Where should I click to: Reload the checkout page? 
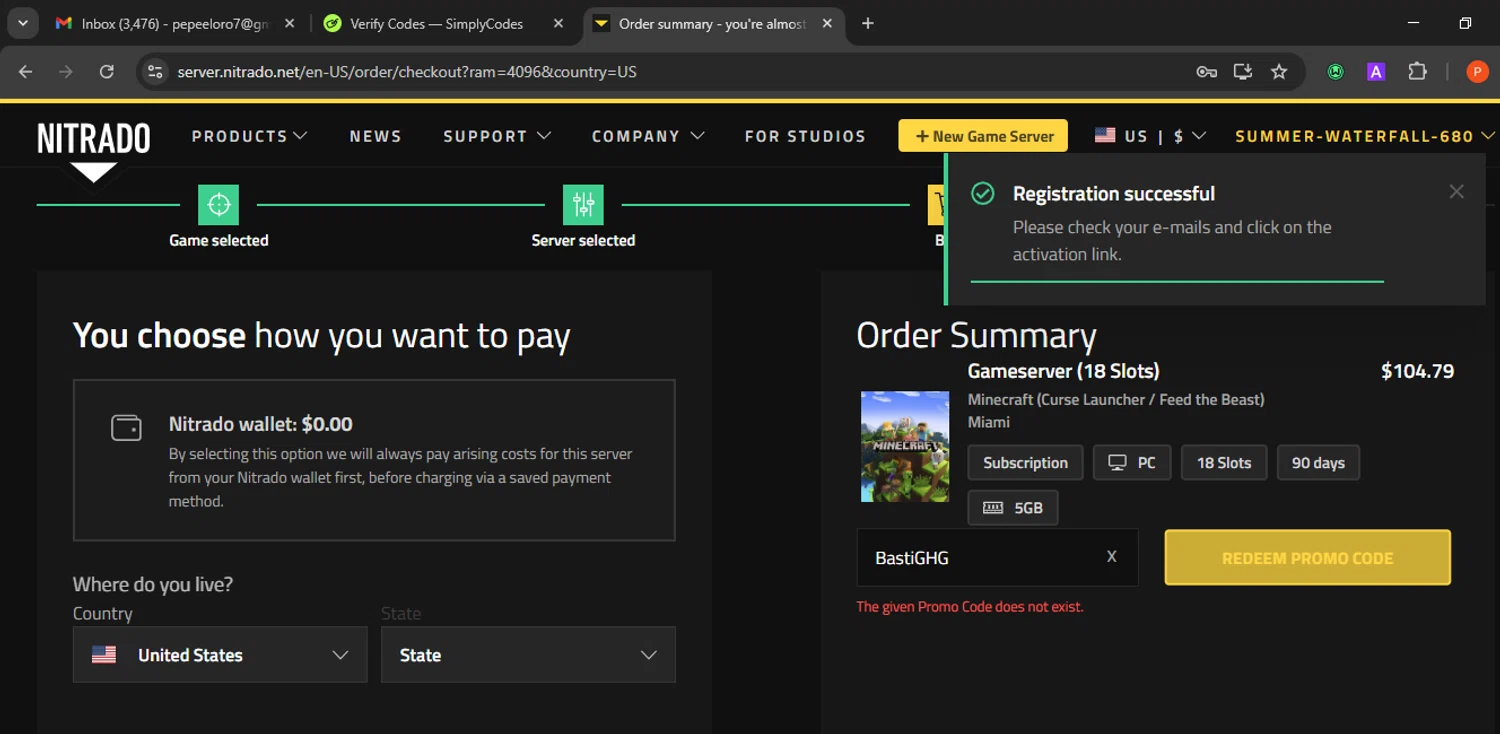pyautogui.click(x=106, y=72)
